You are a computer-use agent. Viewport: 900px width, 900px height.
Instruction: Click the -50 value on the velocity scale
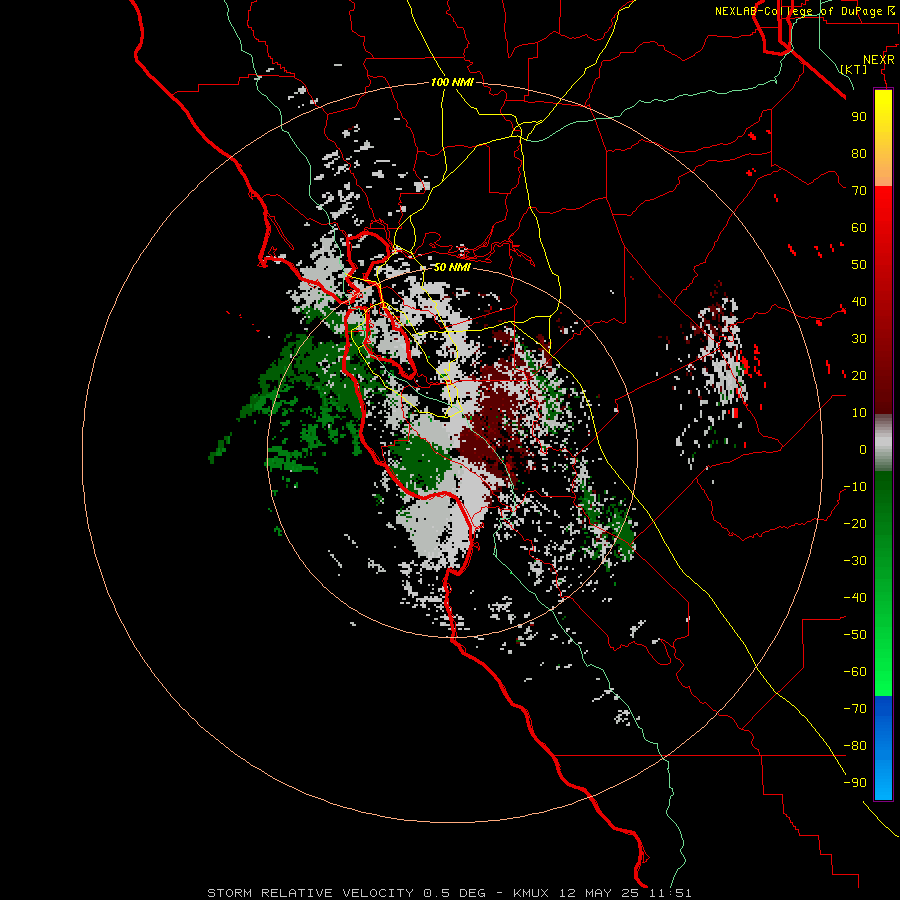click(x=855, y=635)
